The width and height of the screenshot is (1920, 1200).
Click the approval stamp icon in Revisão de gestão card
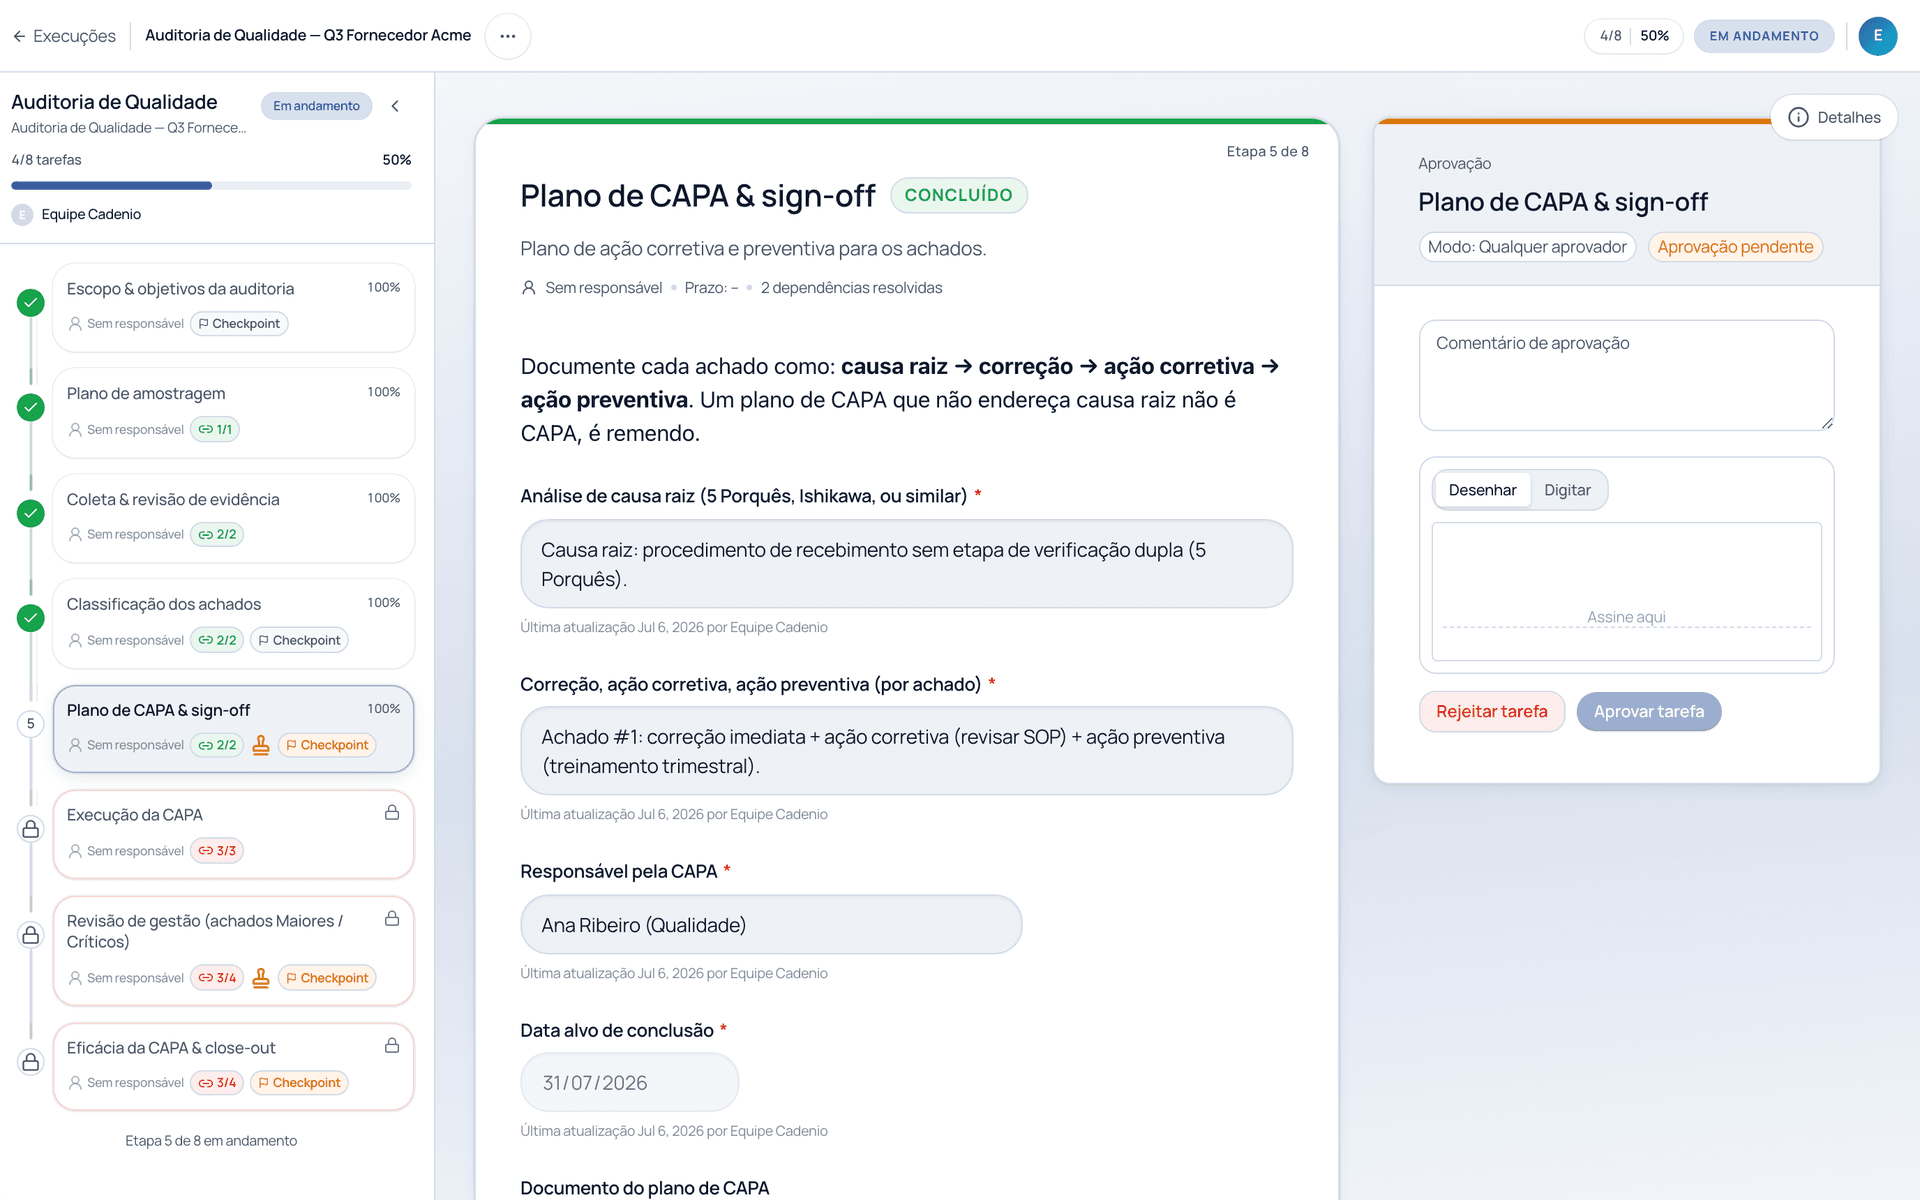[x=261, y=978]
